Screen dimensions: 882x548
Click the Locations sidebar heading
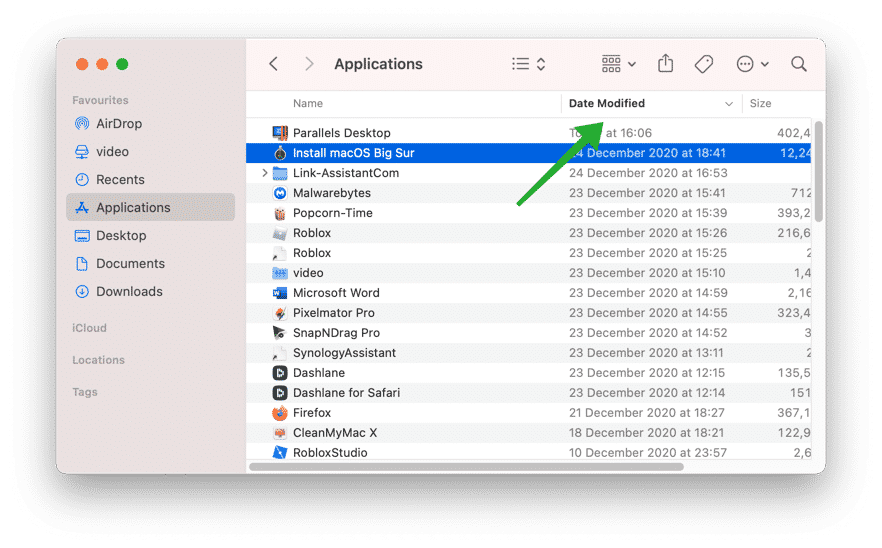click(x=98, y=360)
